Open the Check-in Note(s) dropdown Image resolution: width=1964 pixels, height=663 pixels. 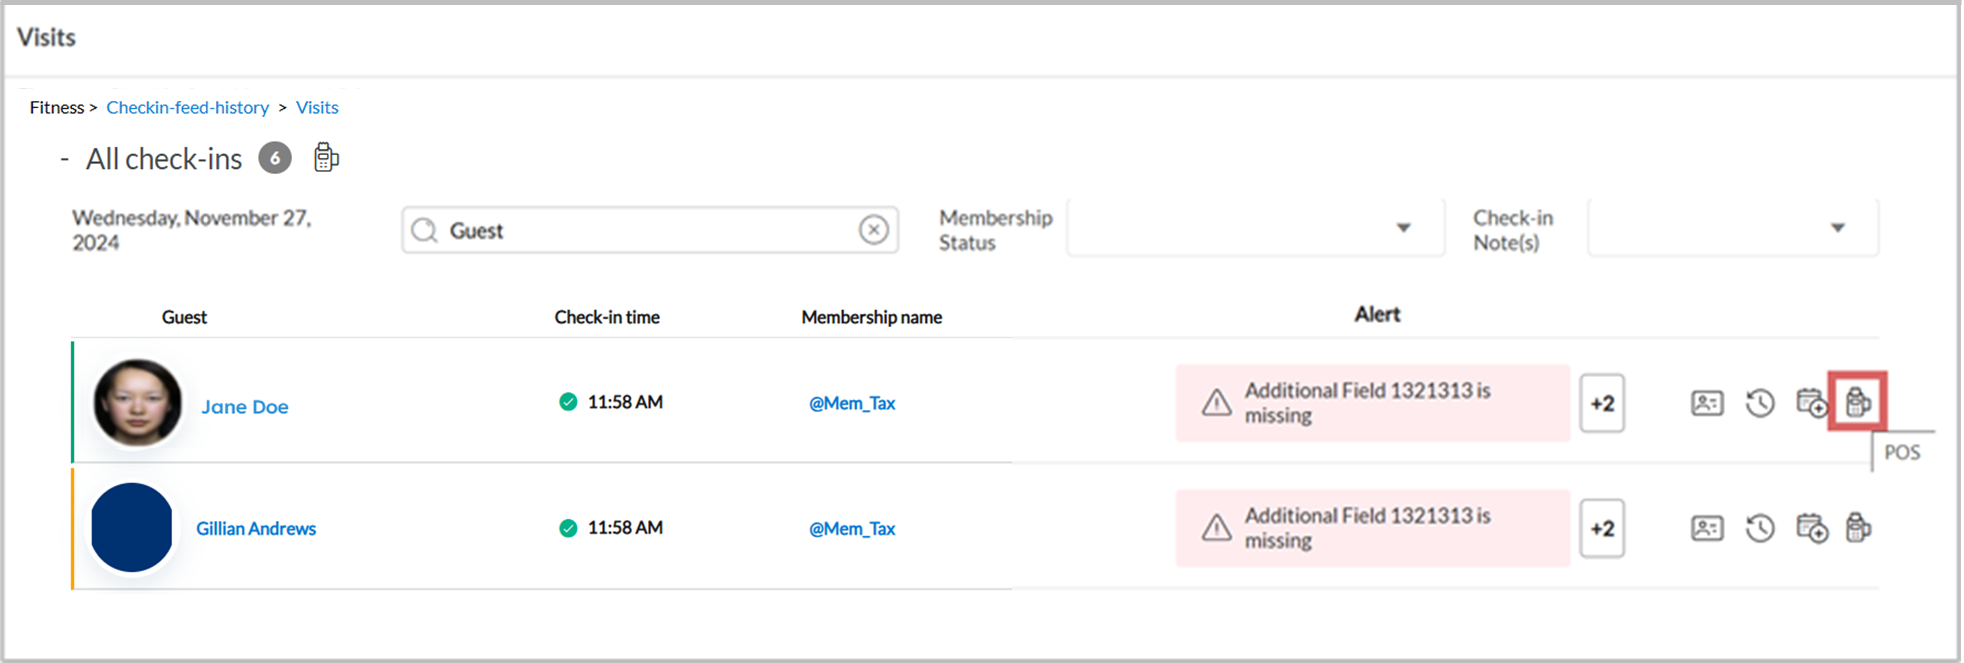click(x=1733, y=228)
